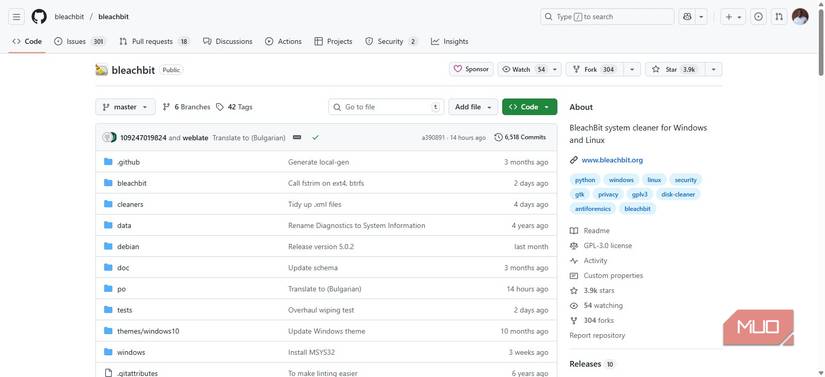Screen dimensions: 825x377
Task: Expand commit message ellipsis button
Action: point(297,138)
